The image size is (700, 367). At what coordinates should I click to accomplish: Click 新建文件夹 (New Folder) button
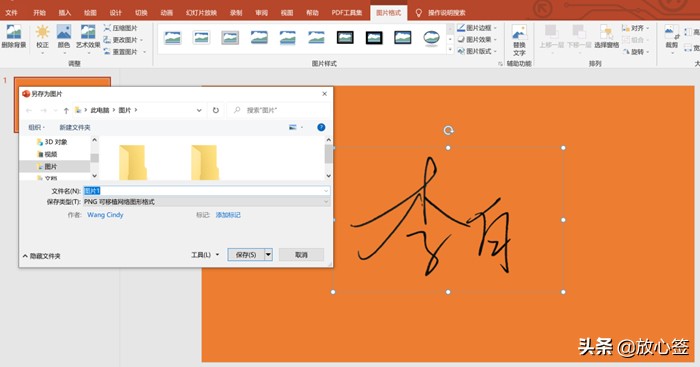(x=75, y=127)
